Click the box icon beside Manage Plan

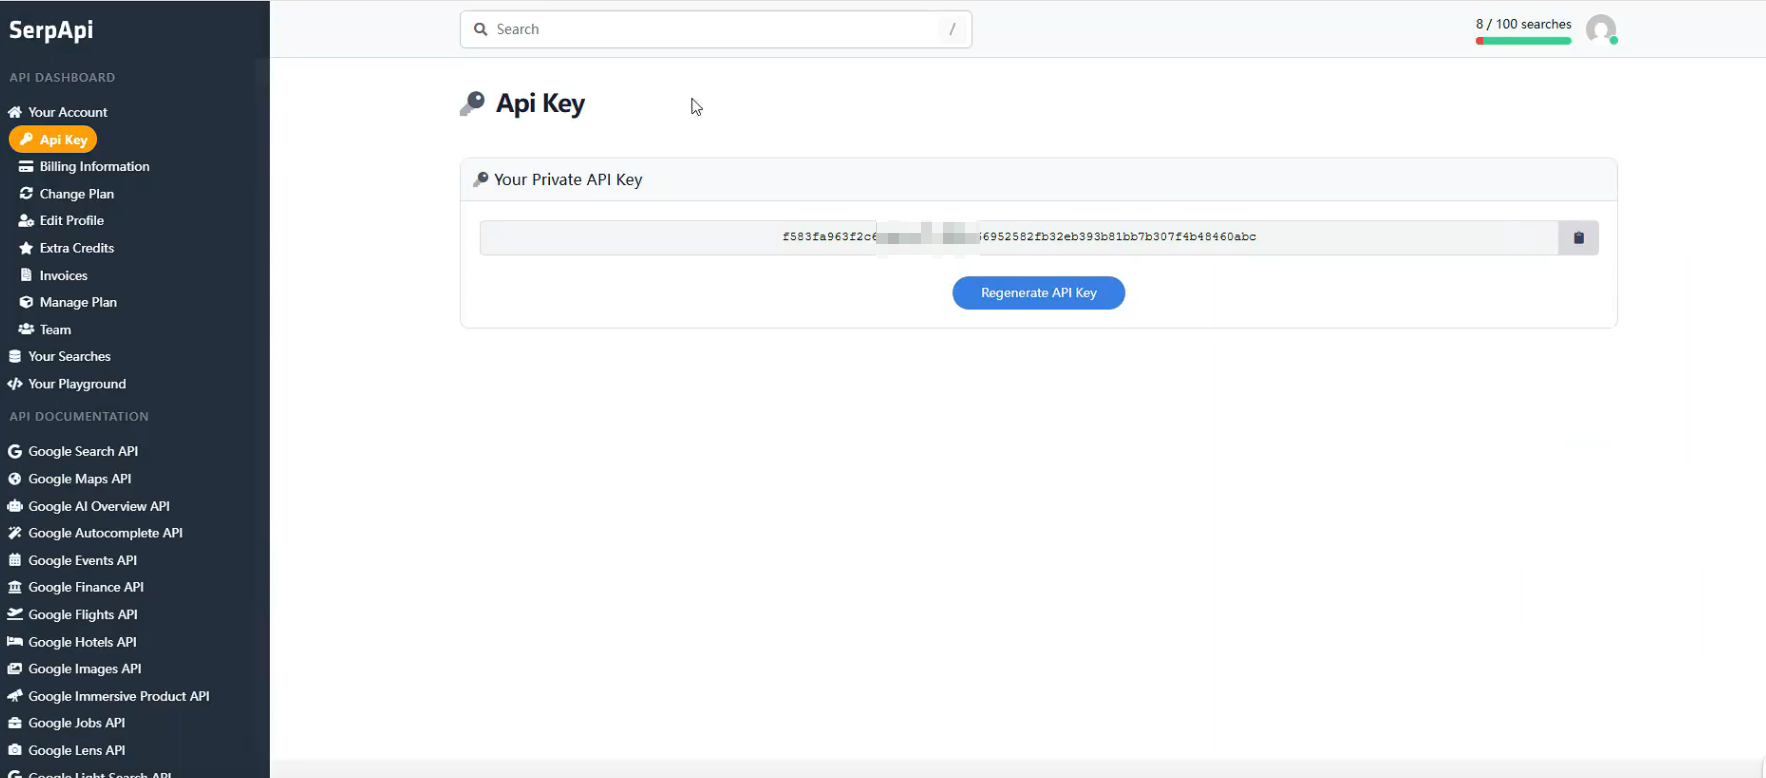point(26,302)
